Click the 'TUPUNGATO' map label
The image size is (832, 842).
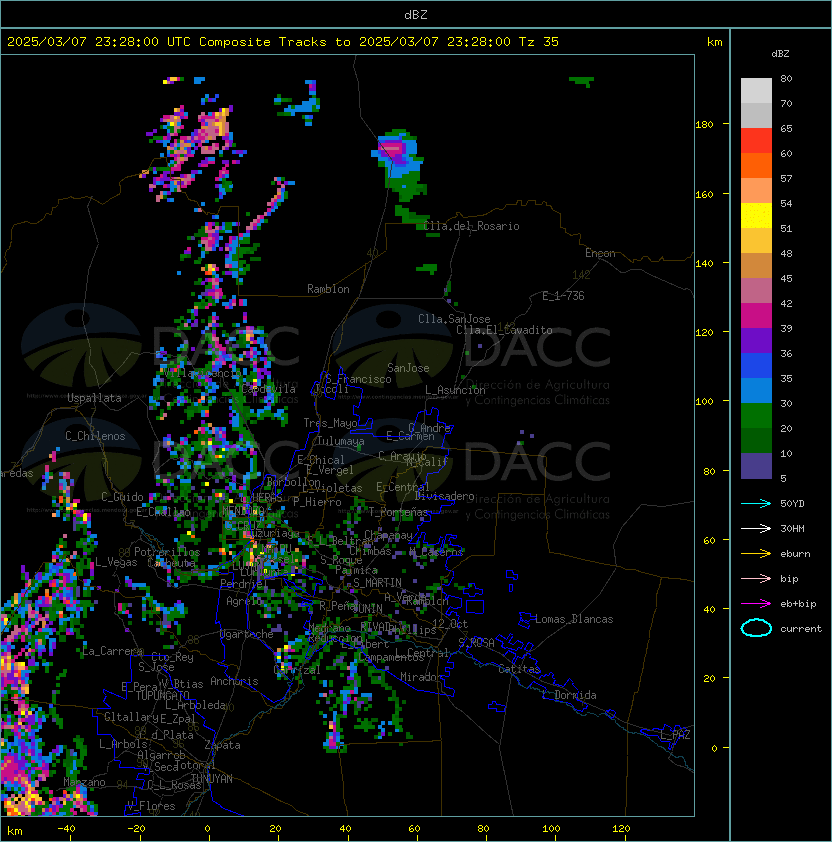tap(162, 696)
